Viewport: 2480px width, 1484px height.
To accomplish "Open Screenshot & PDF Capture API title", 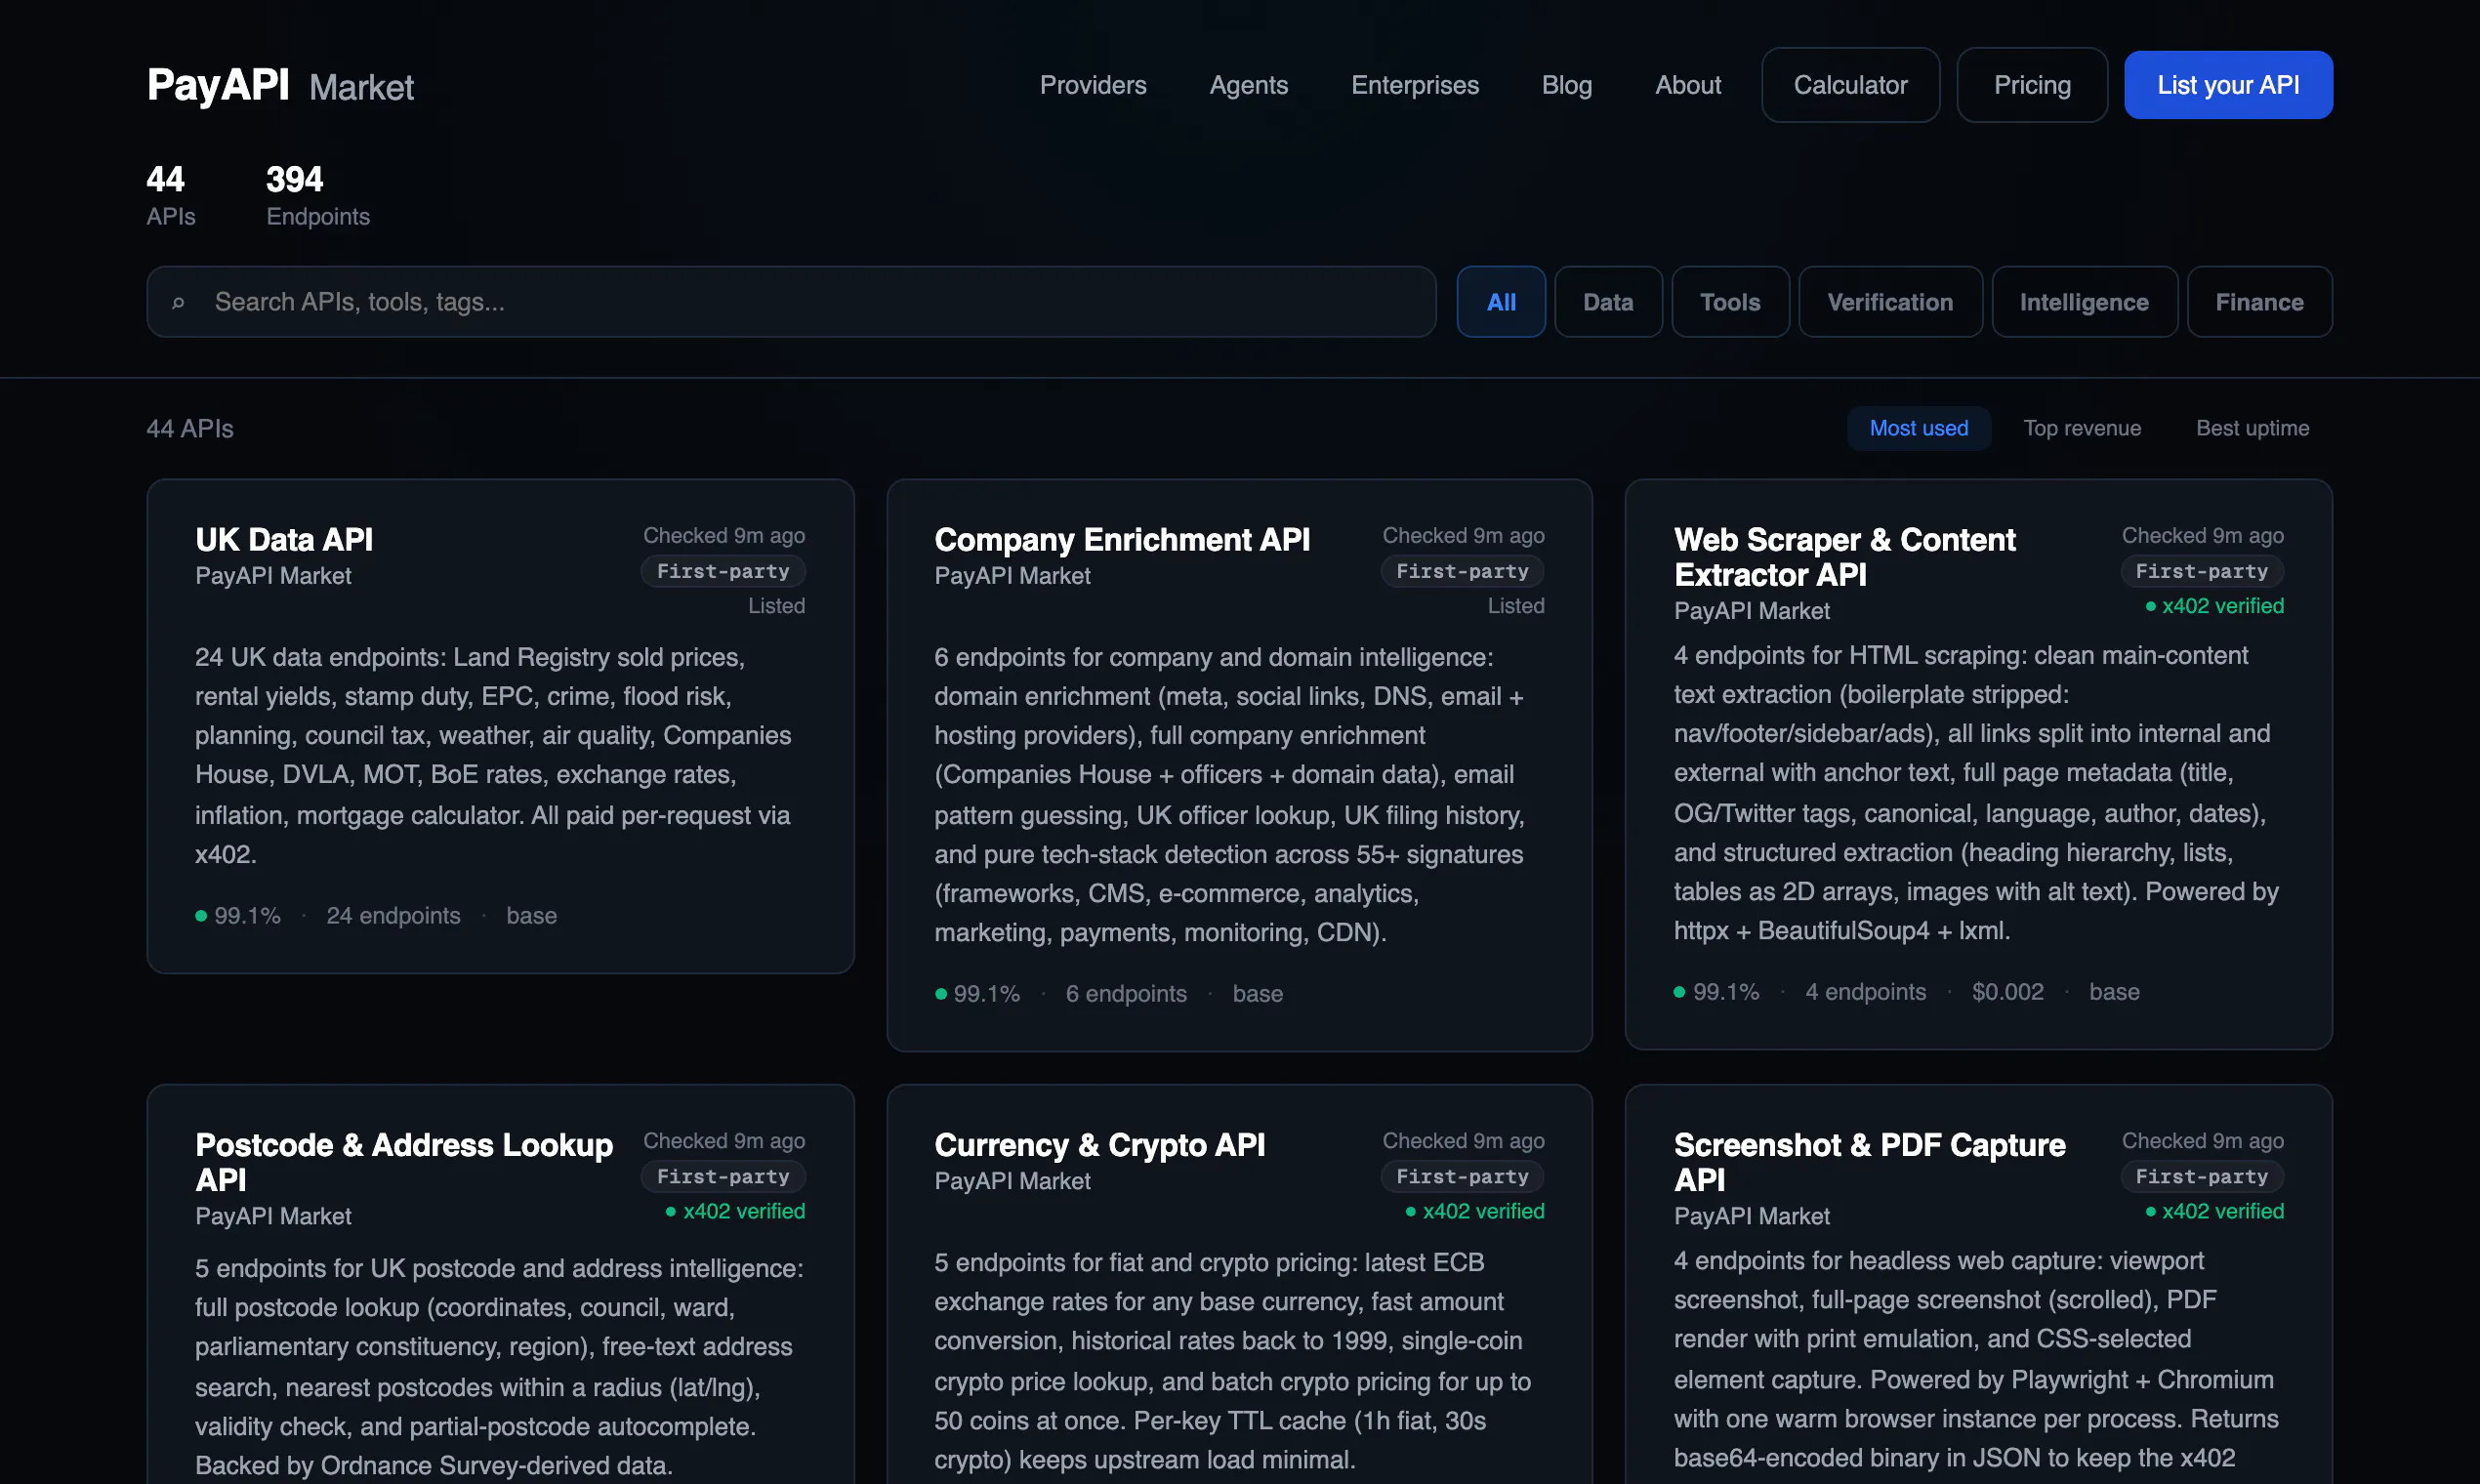I will [x=1869, y=1162].
